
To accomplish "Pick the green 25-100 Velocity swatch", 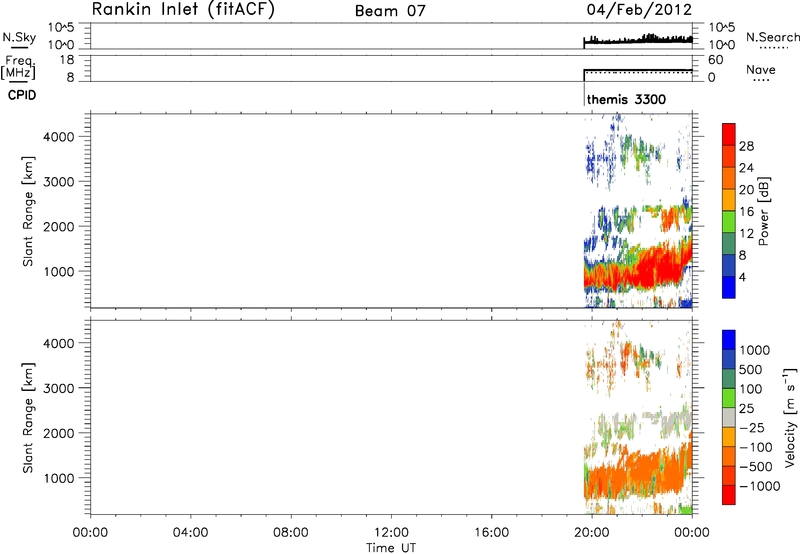I will tap(729, 398).
